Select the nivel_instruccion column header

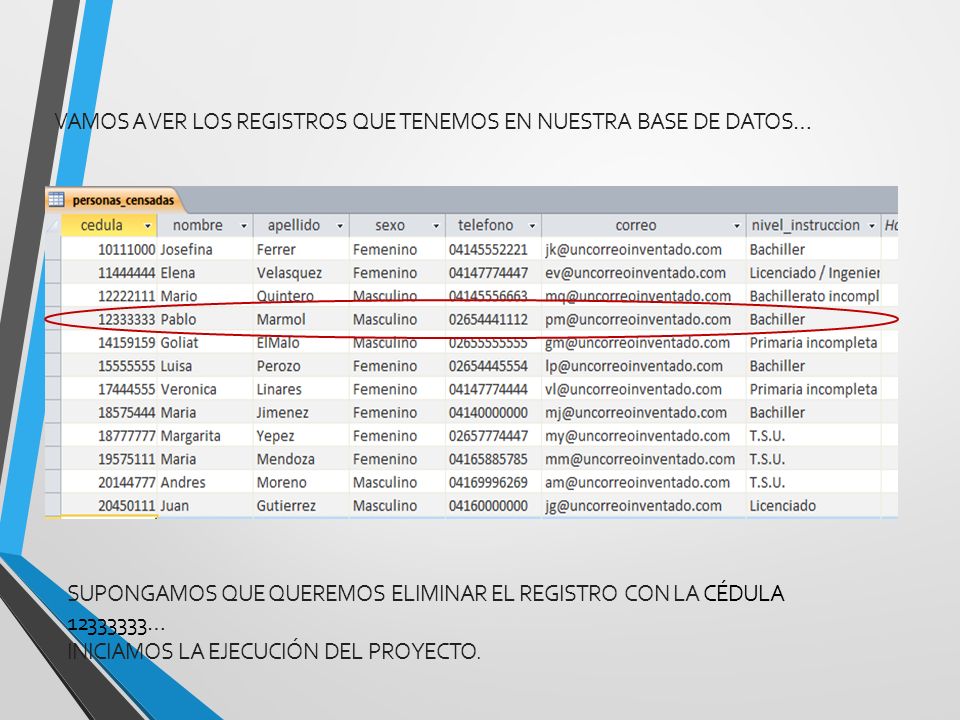click(813, 225)
